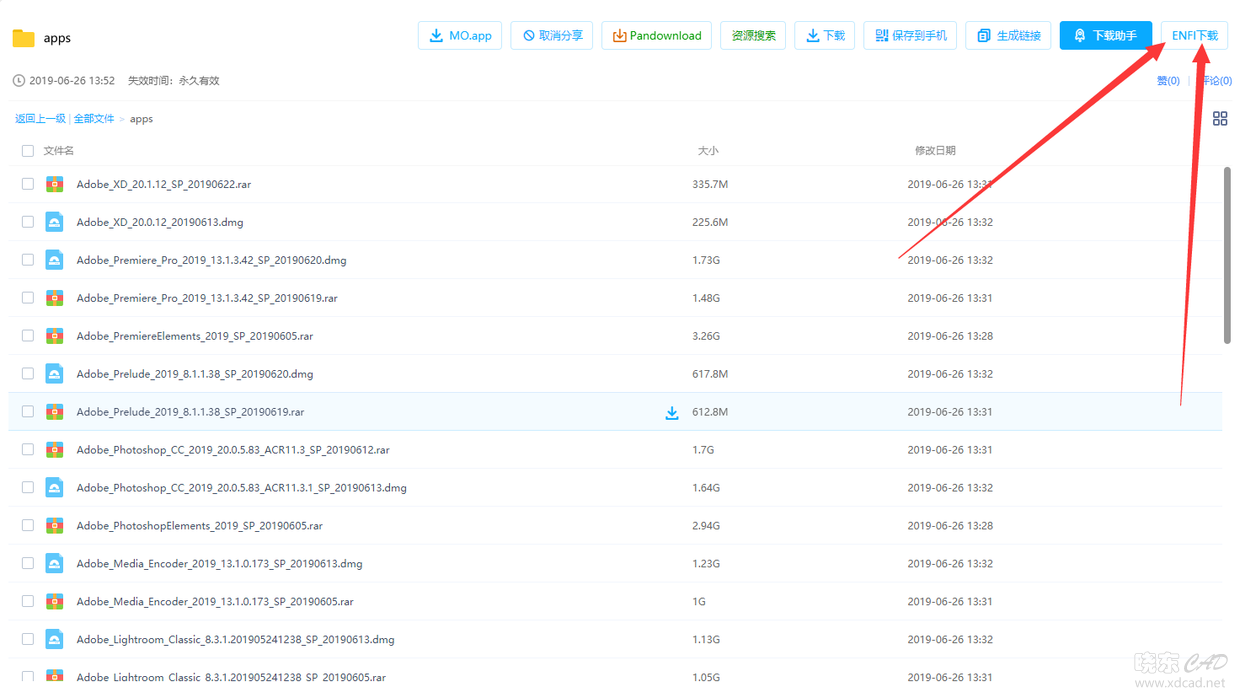Open Adobe_XD_20.0.12_20190613.dmg file name
1240x698 pixels.
click(160, 223)
